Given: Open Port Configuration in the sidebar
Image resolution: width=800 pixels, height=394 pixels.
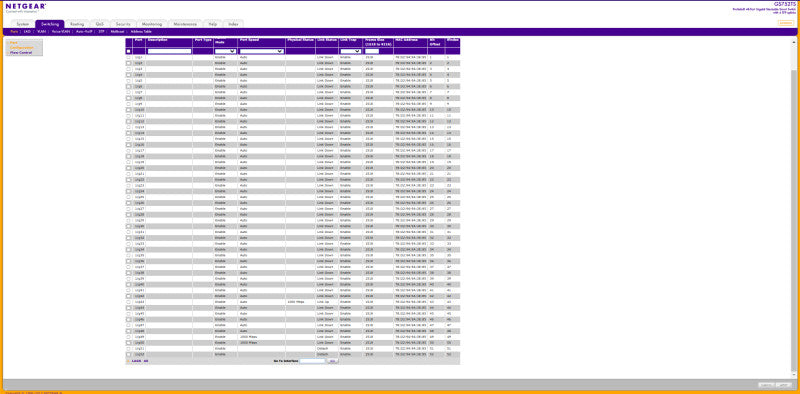Looking at the screenshot, I should pos(21,45).
